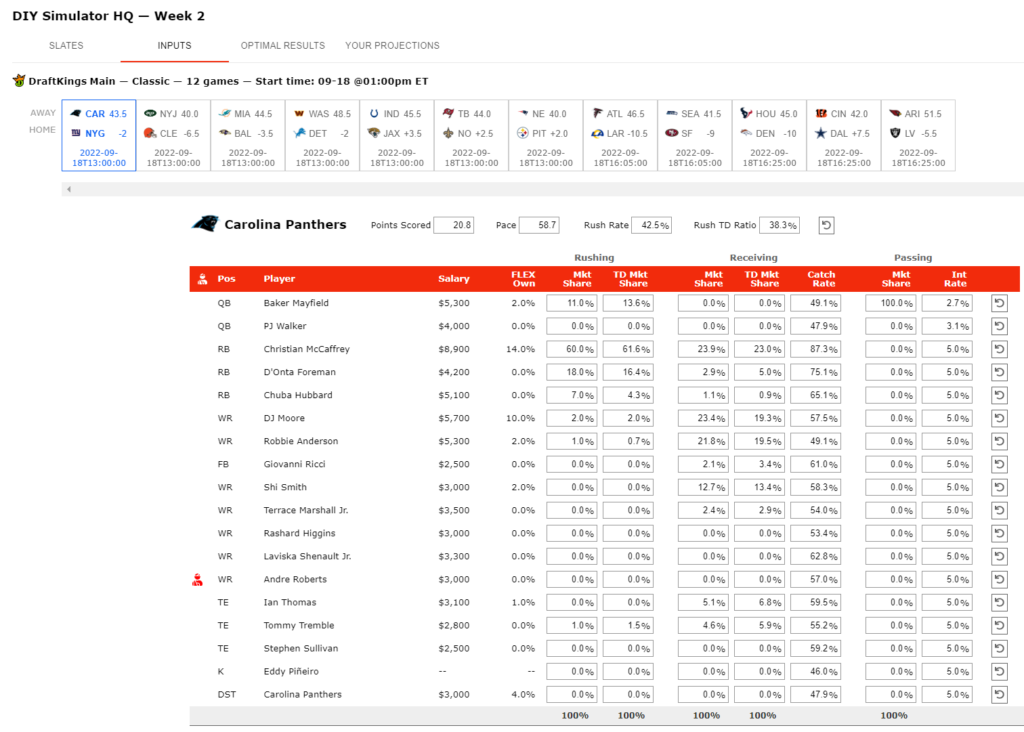
Task: Click the player status icon in table header
Action: coord(202,279)
